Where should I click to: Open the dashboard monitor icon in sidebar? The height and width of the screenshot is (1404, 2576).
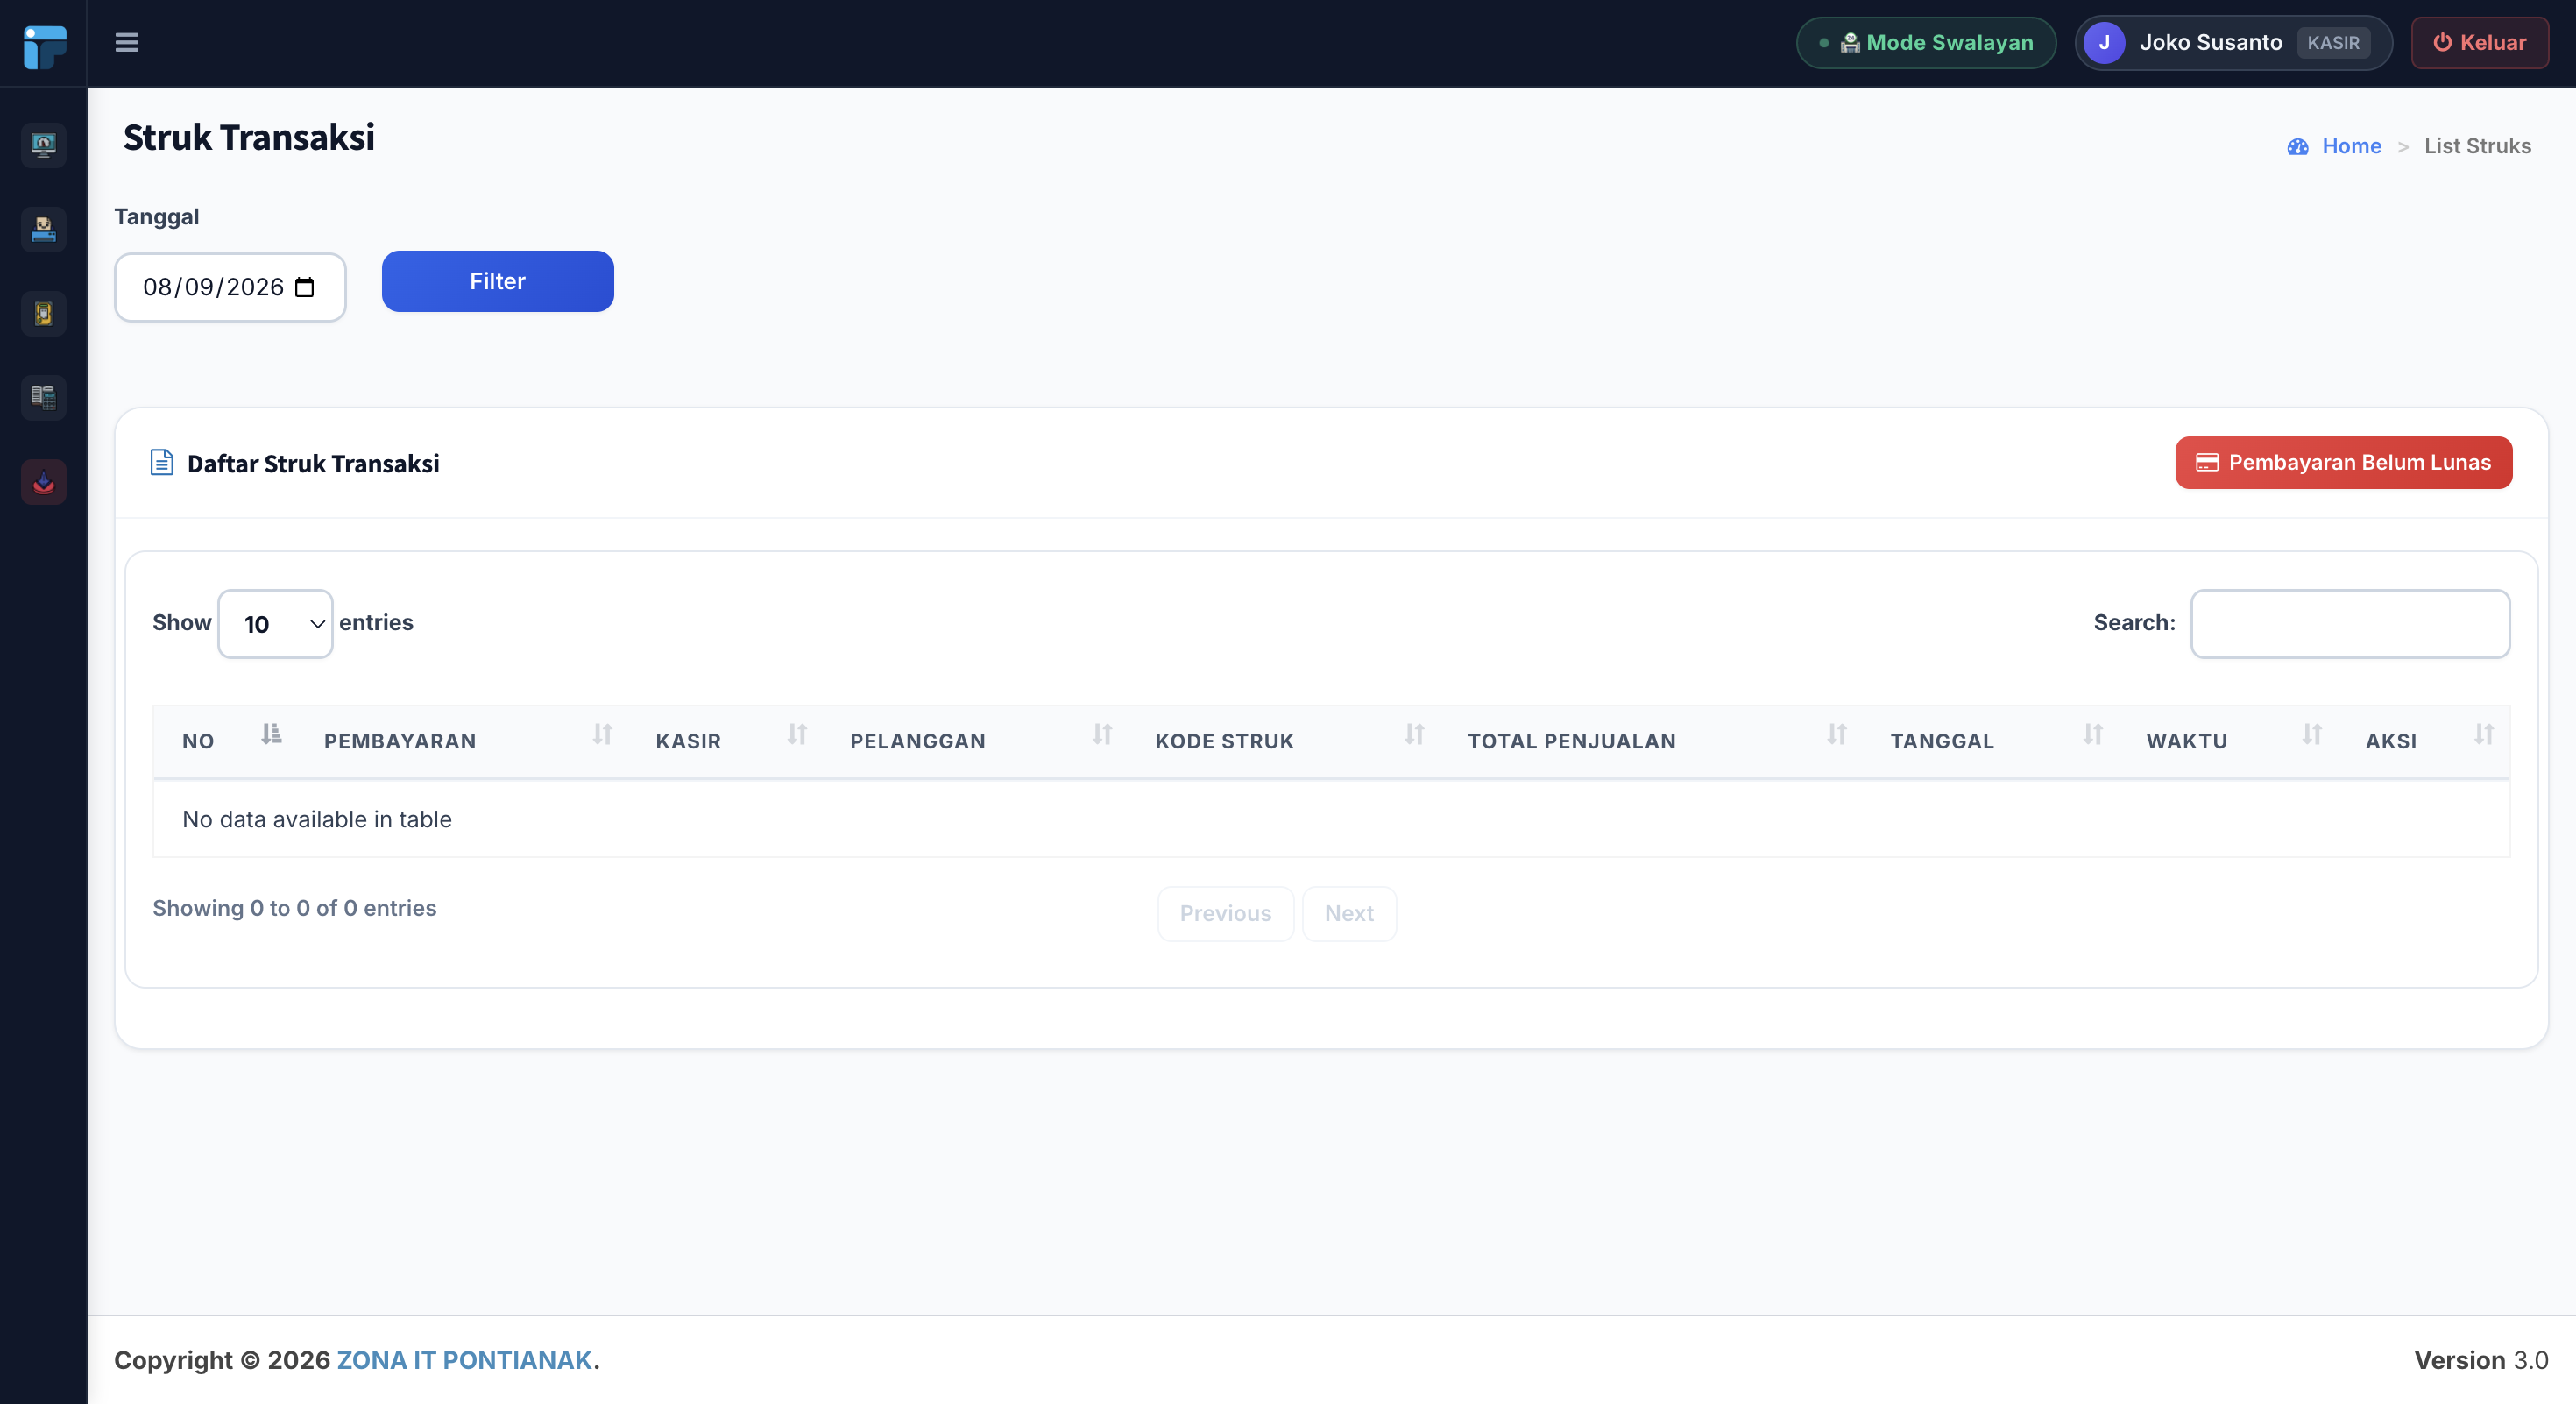tap(43, 145)
